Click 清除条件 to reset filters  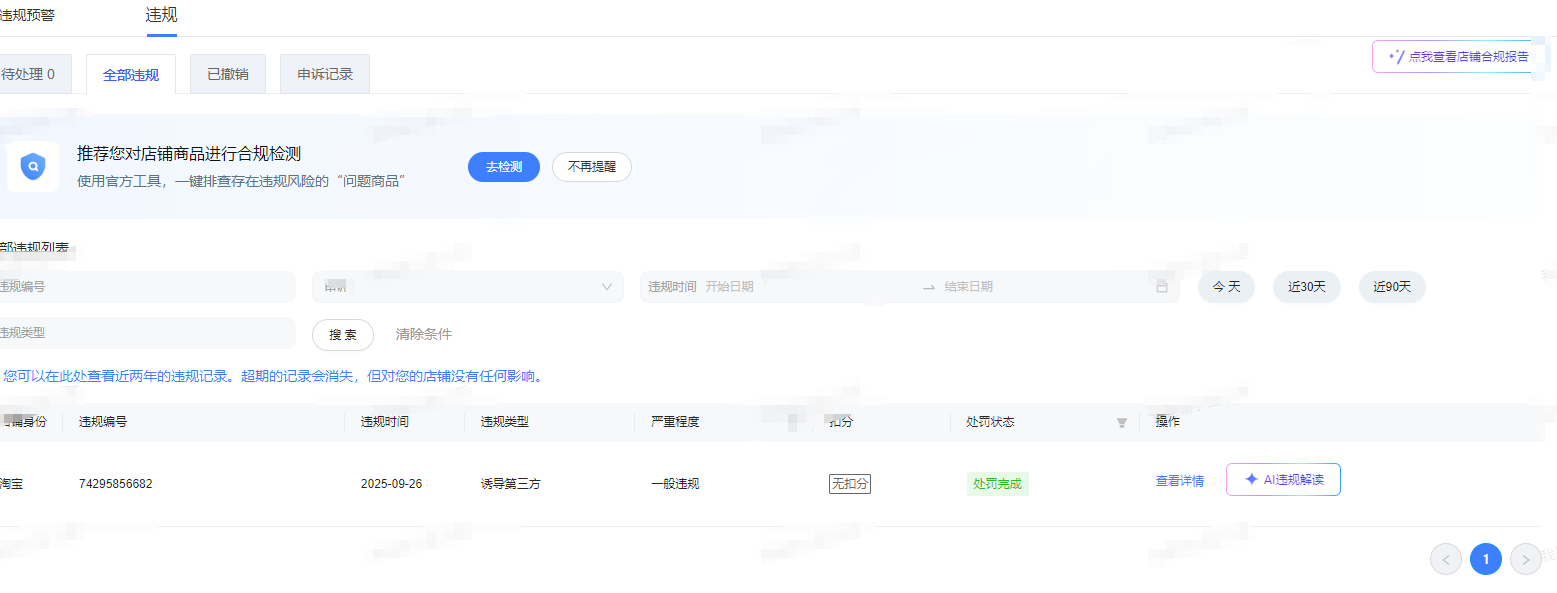pyautogui.click(x=423, y=335)
